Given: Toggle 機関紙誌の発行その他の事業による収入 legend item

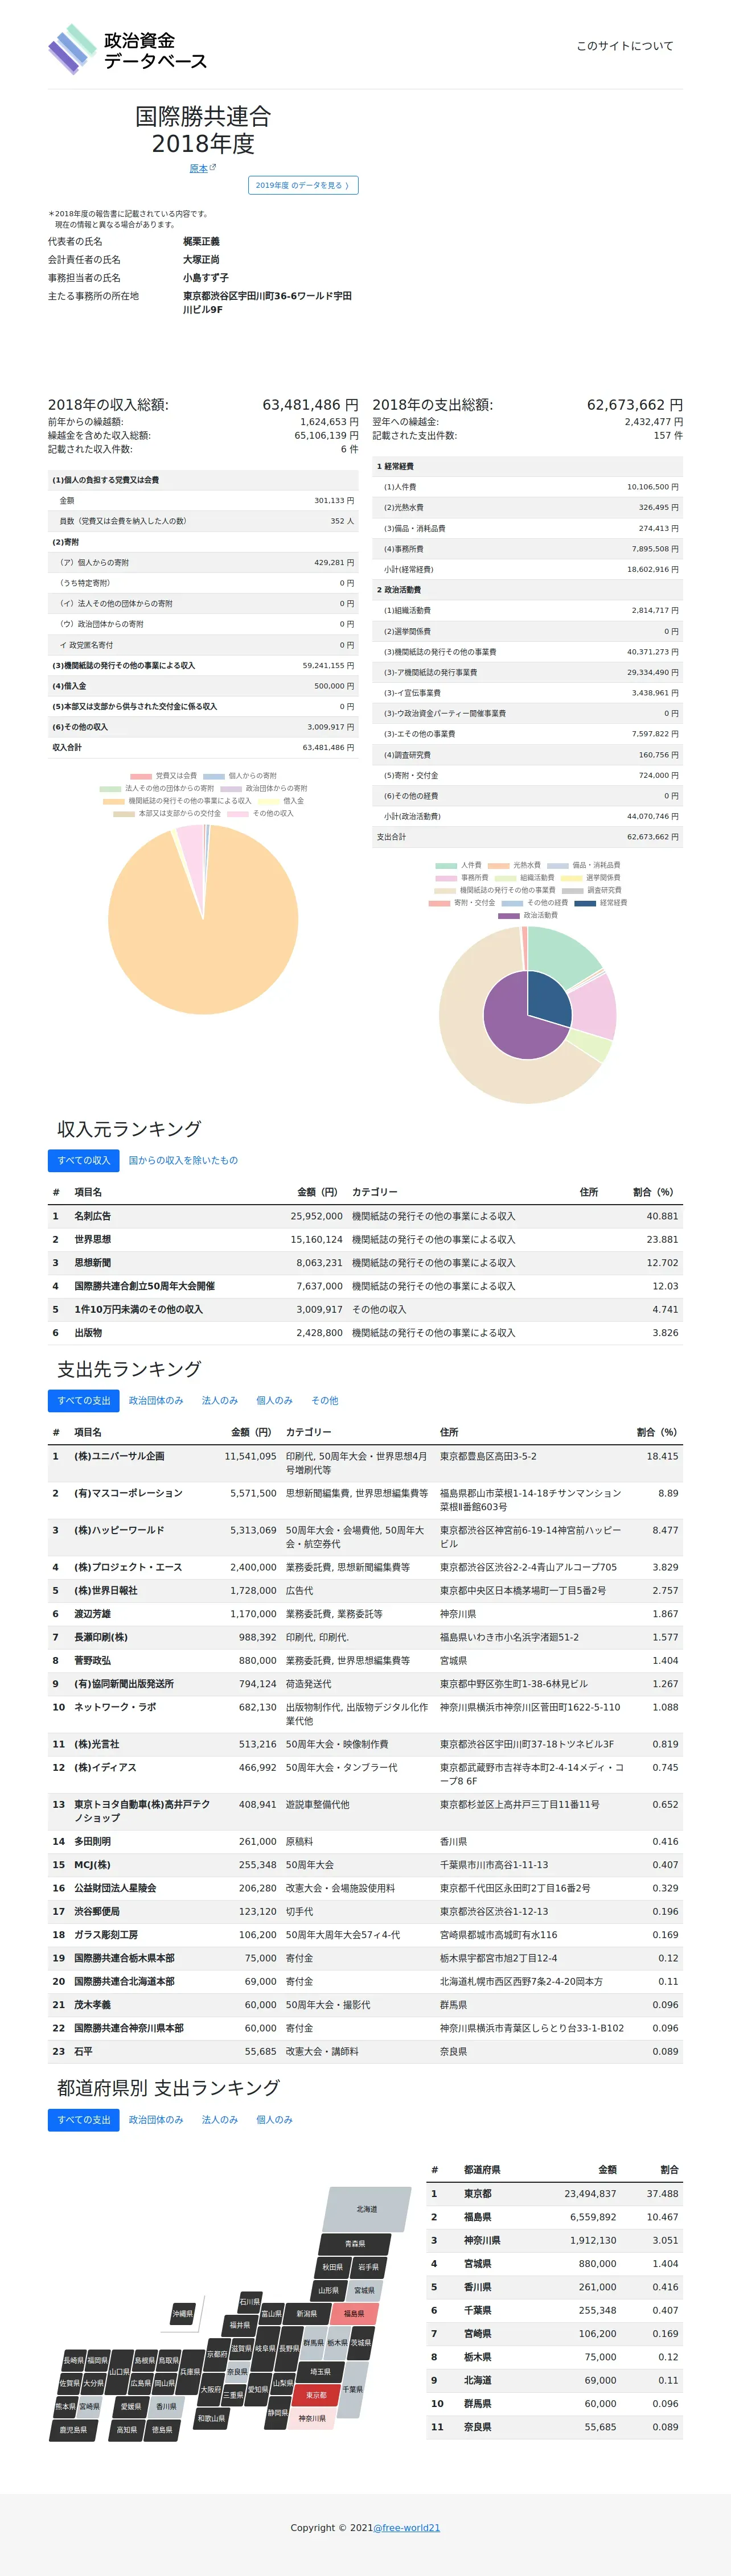Looking at the screenshot, I should point(177,801).
